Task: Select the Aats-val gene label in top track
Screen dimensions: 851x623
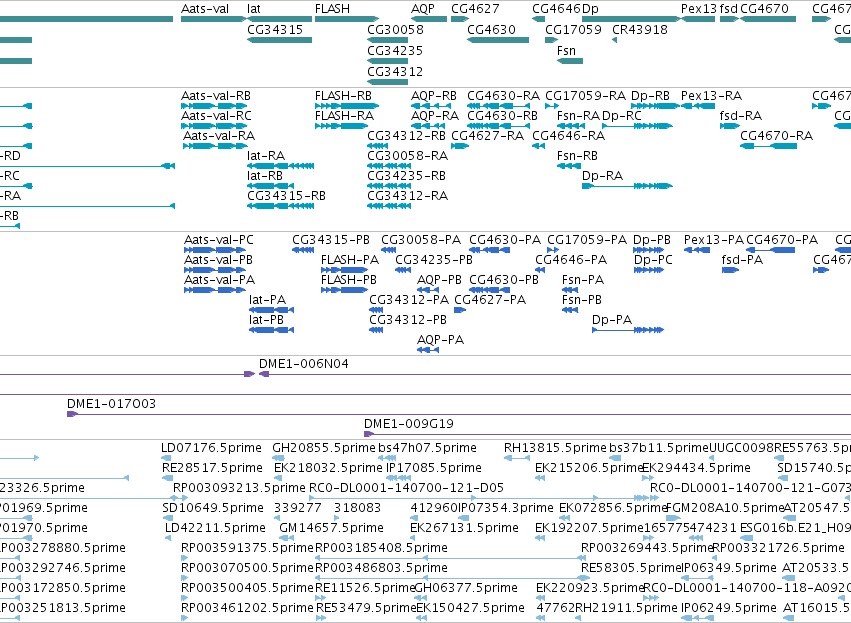Action: coord(205,9)
